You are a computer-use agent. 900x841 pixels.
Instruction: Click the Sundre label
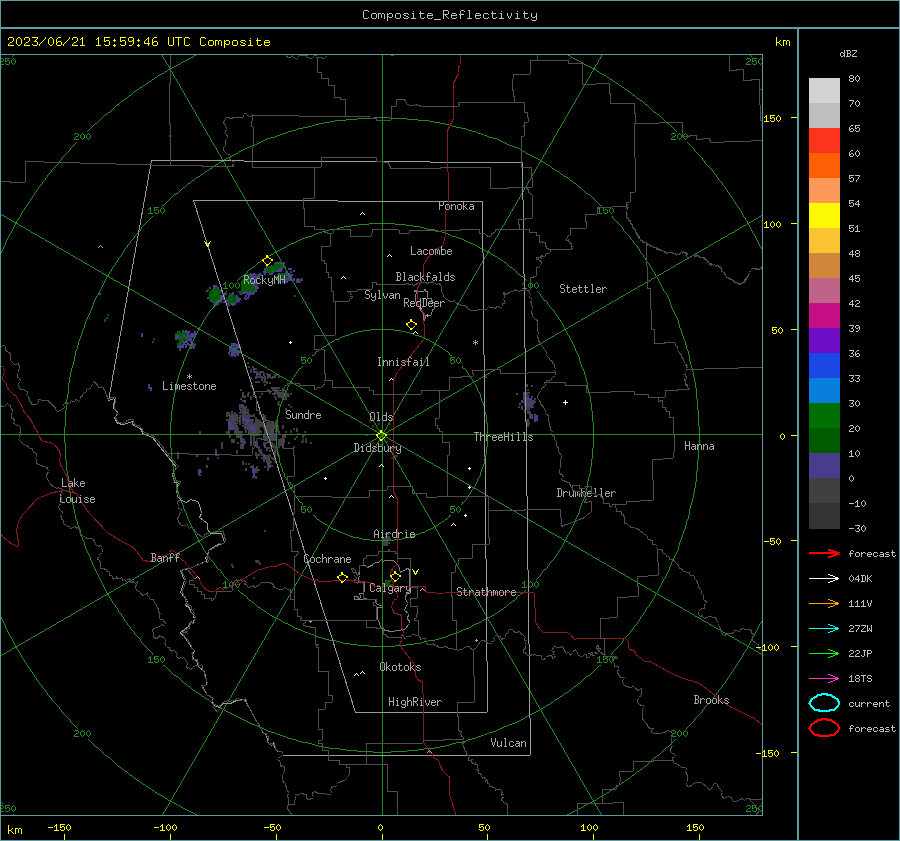coord(303,414)
